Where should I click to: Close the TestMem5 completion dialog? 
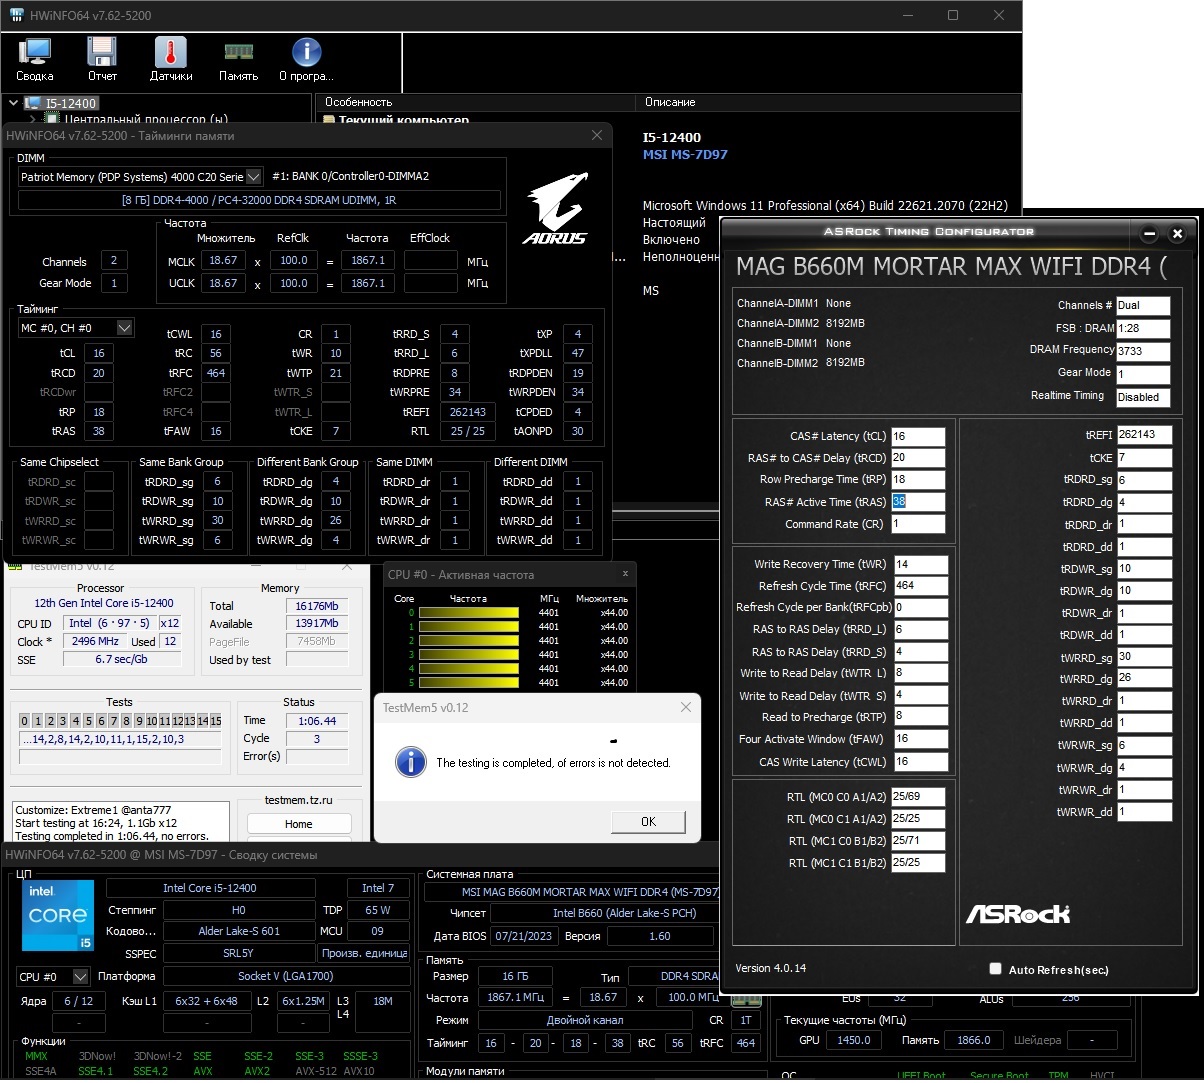[685, 707]
